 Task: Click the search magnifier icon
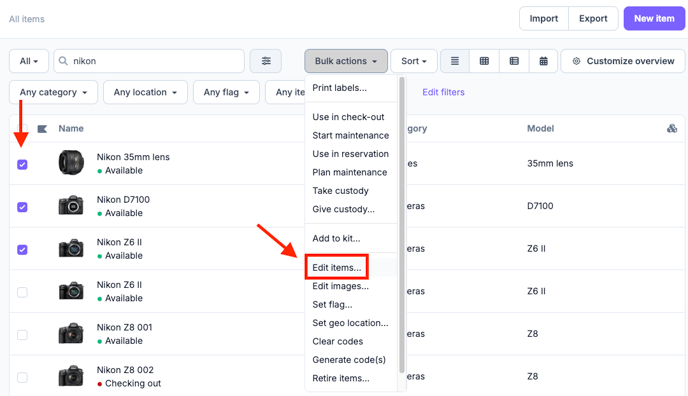[x=63, y=61]
